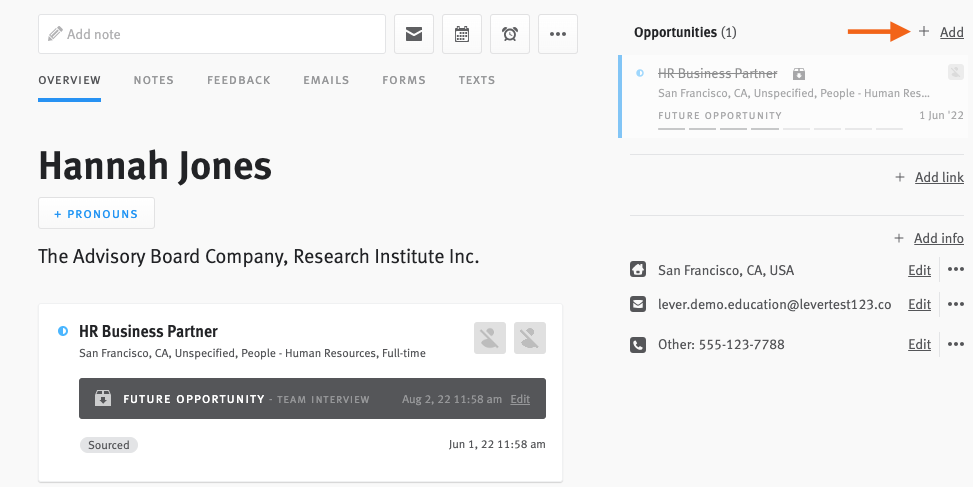Open the three-dots more actions button

click(x=558, y=34)
